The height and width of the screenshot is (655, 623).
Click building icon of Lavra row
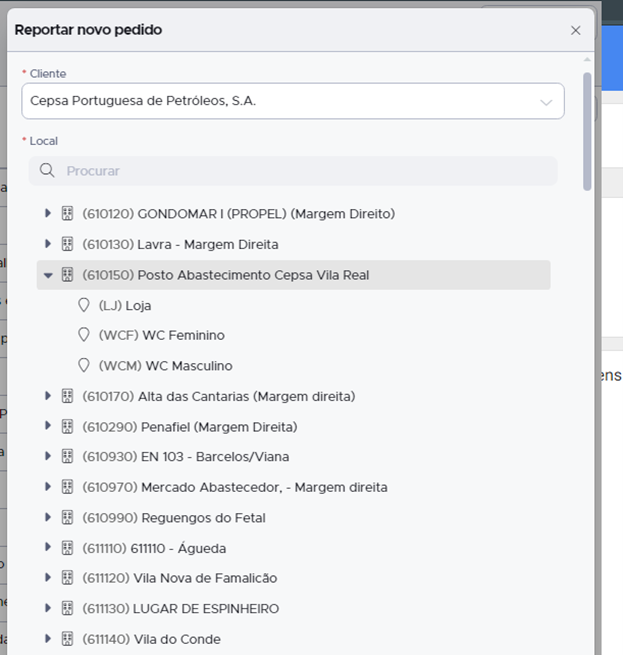pos(67,244)
